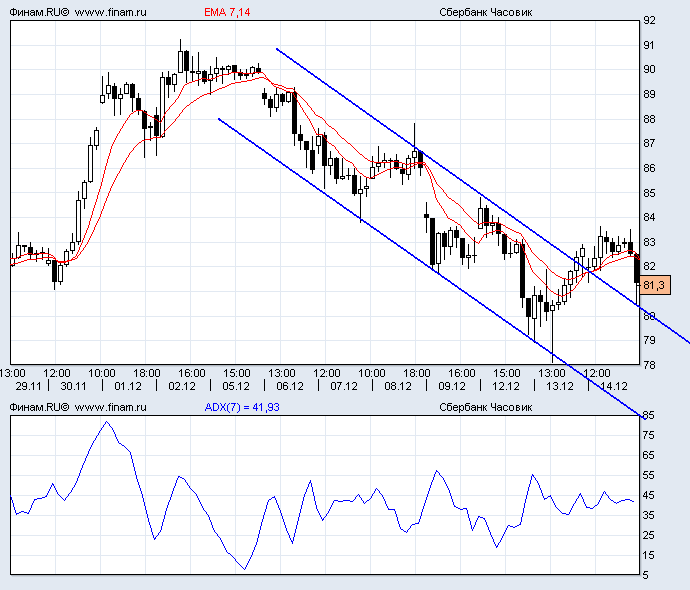The image size is (690, 590).
Task: Click the upper chart's Сбербанк Часовик title
Action: click(485, 12)
